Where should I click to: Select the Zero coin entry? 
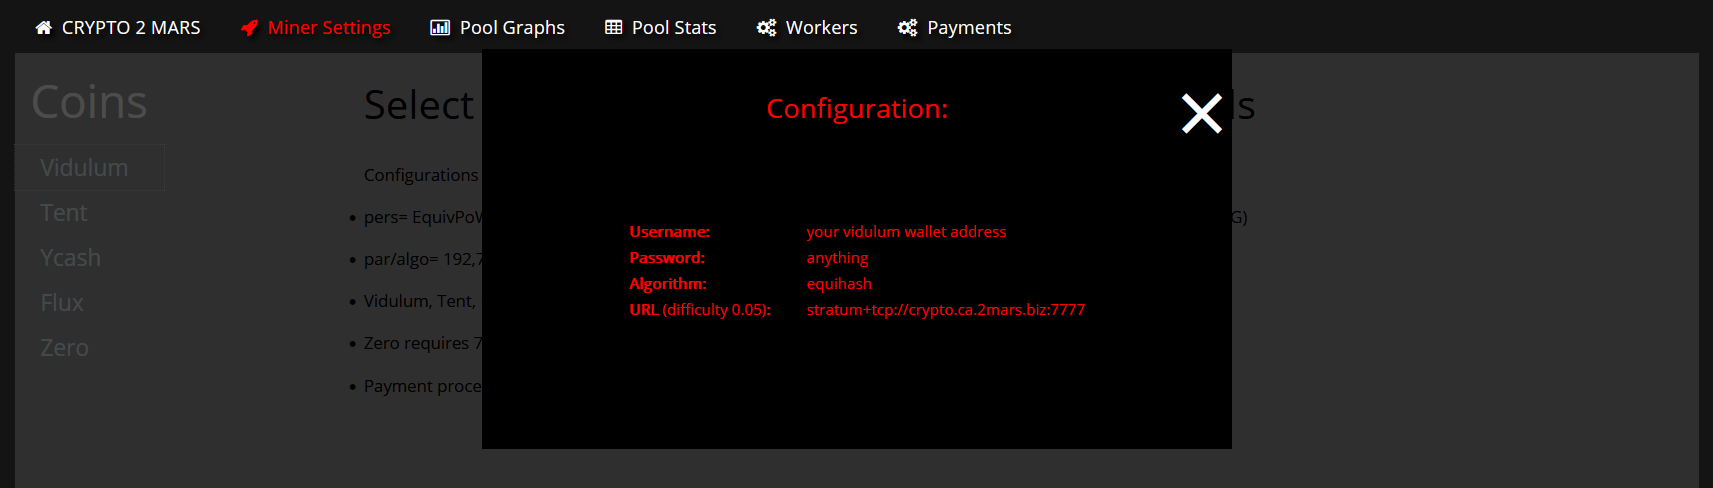[64, 348]
